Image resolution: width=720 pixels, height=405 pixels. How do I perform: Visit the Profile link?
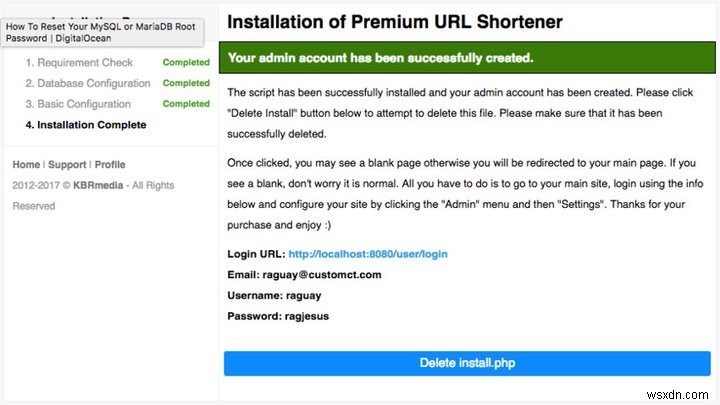coord(110,165)
